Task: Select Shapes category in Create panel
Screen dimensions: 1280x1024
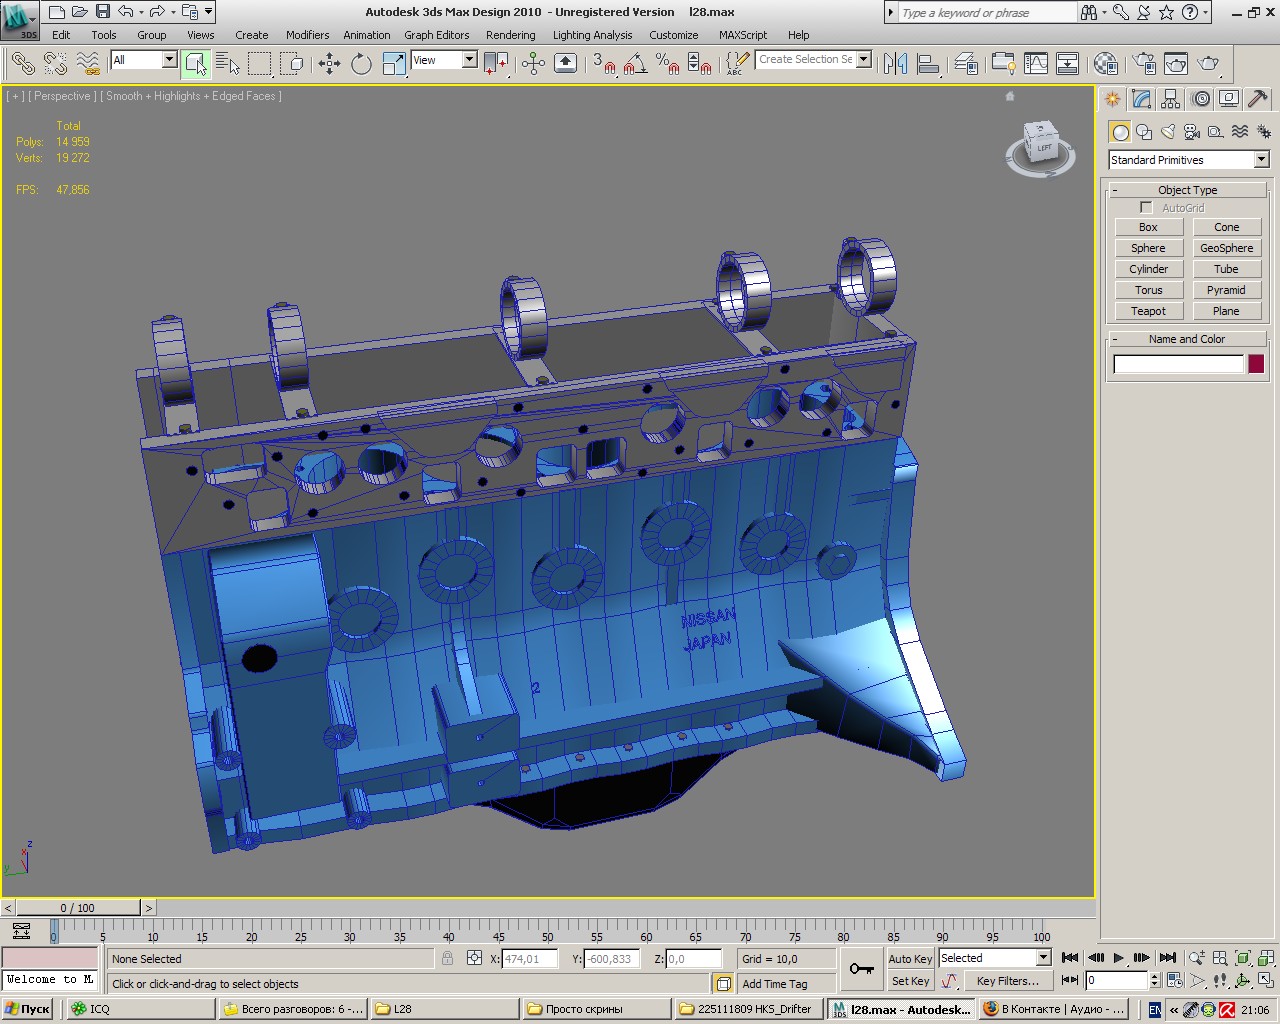Action: point(1144,132)
